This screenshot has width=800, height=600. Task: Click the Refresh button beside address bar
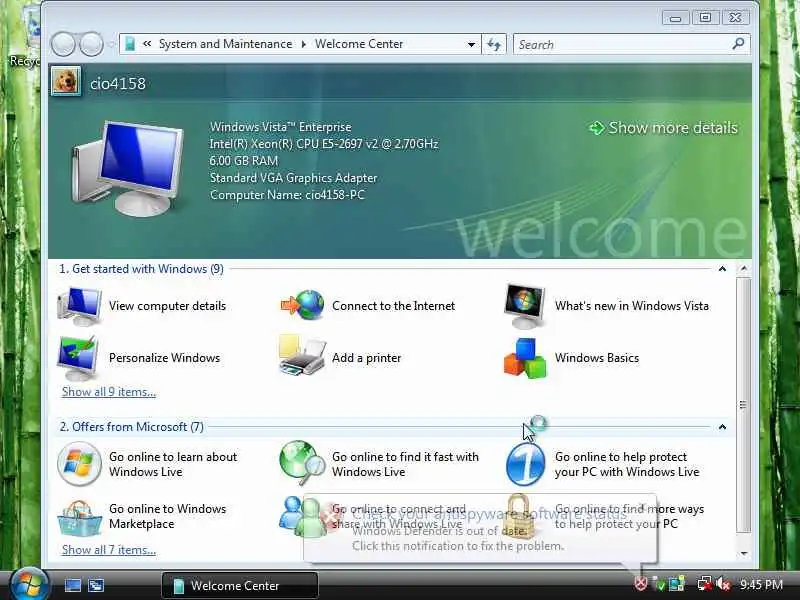(494, 44)
